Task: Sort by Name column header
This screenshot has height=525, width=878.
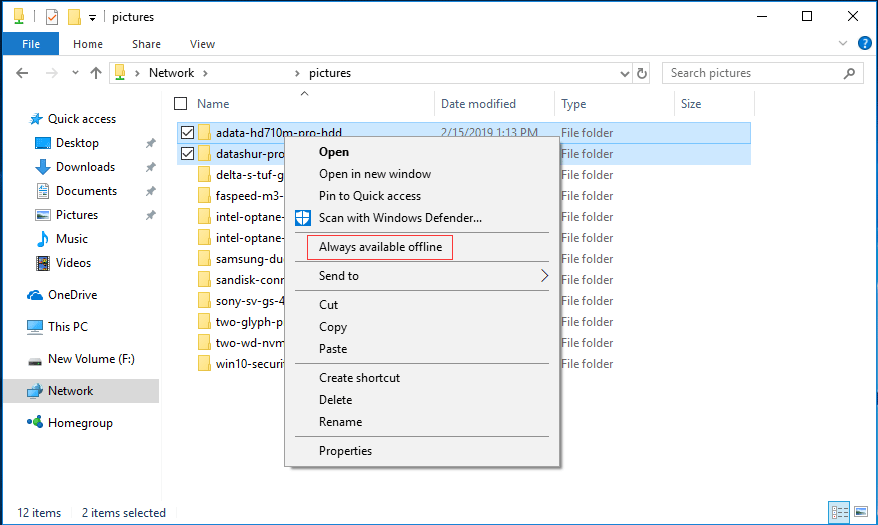Action: pos(213,104)
